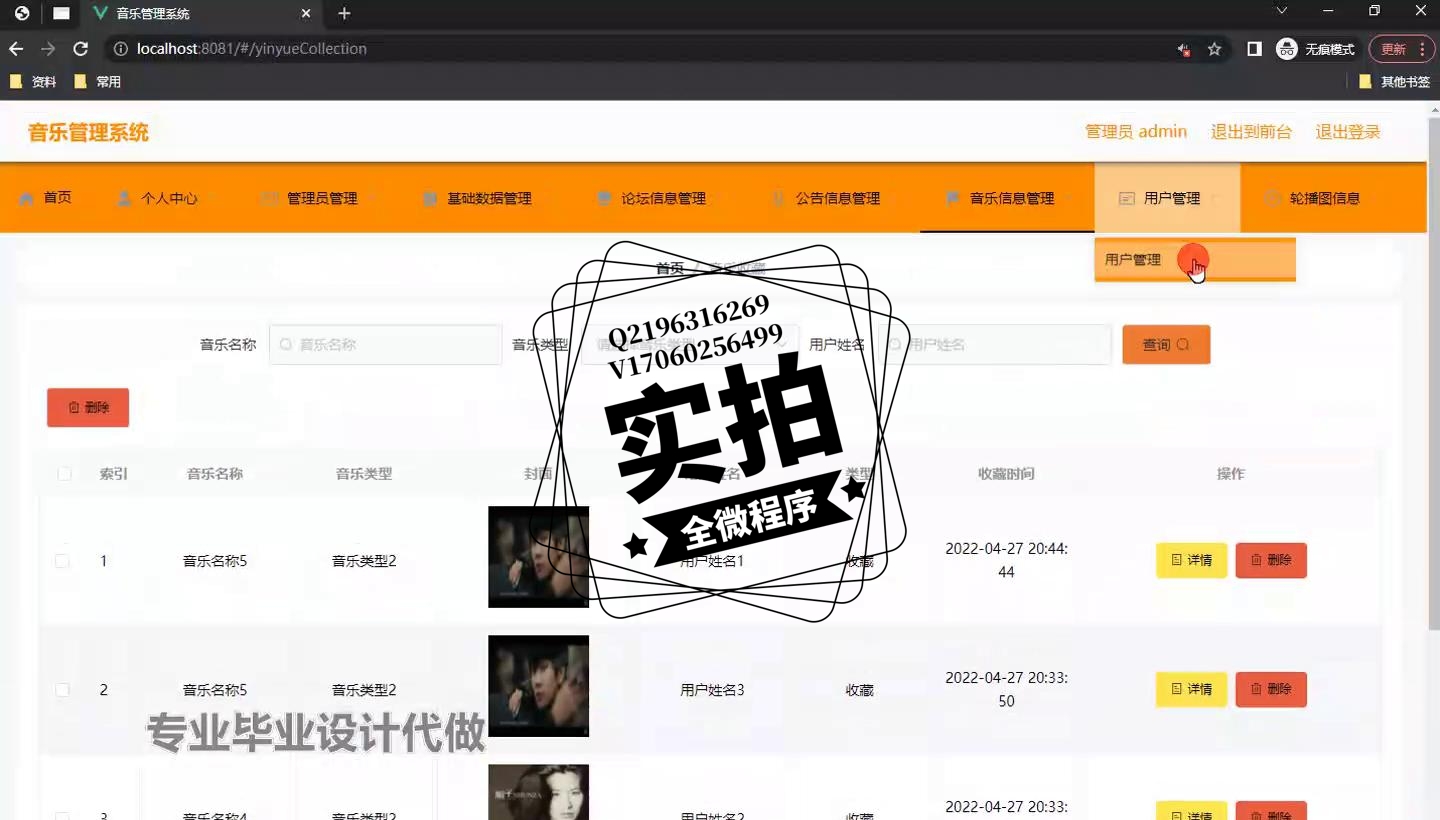The image size is (1440, 820).
Task: Click the cover thumbnail in row 1
Action: (538, 557)
